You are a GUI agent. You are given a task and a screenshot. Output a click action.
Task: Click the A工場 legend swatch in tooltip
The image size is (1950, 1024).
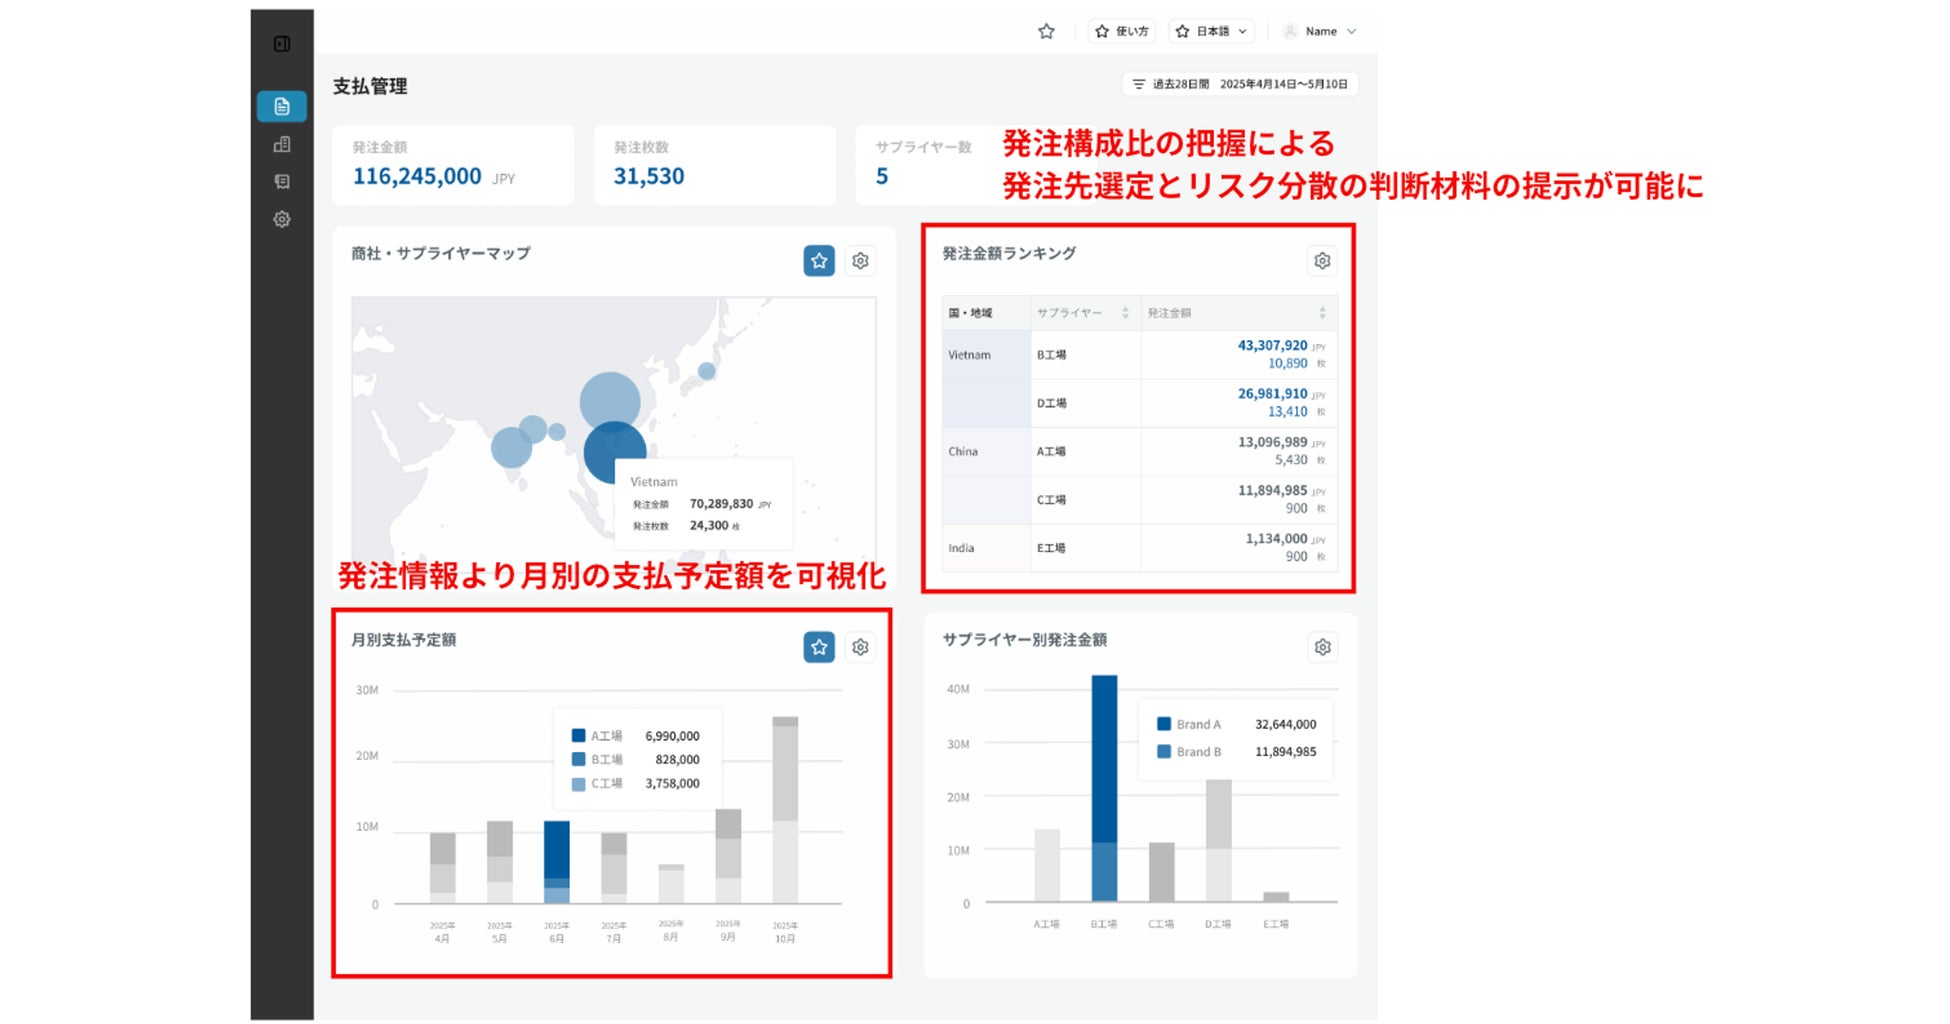578,736
